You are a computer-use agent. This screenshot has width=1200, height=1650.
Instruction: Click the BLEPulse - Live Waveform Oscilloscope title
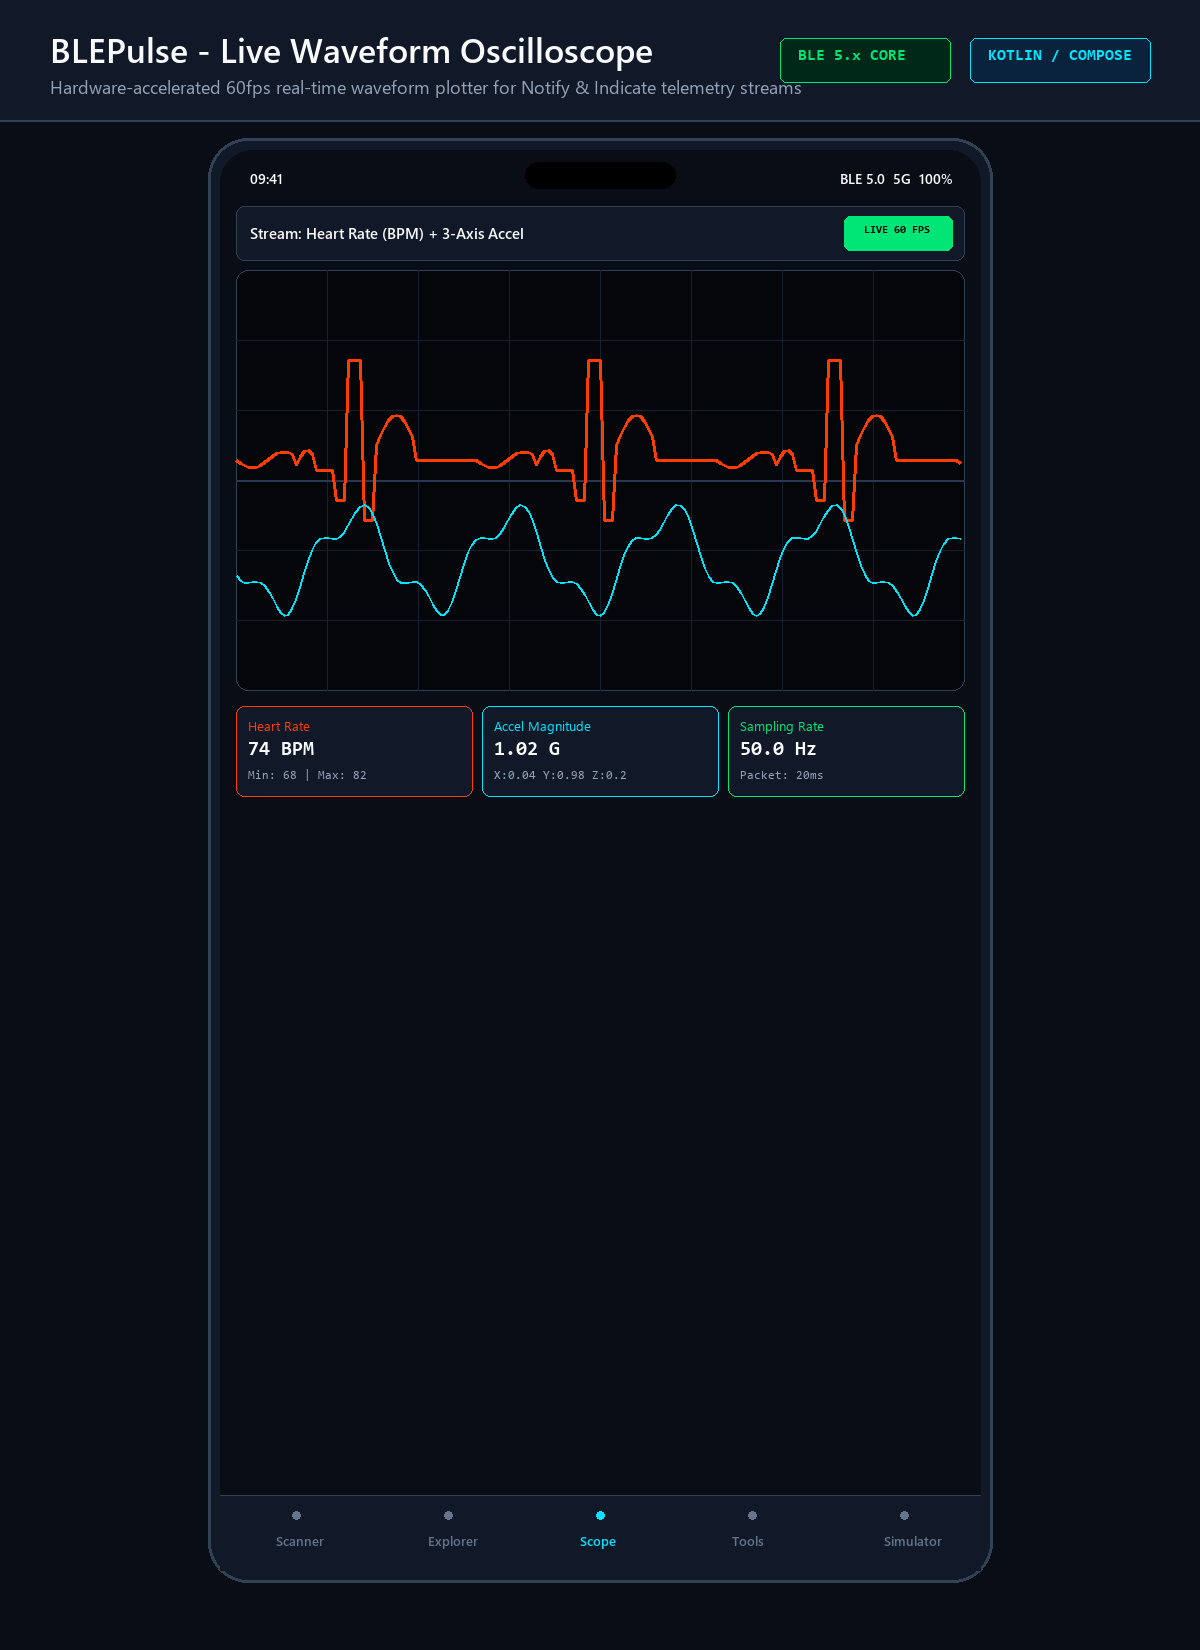coord(351,51)
